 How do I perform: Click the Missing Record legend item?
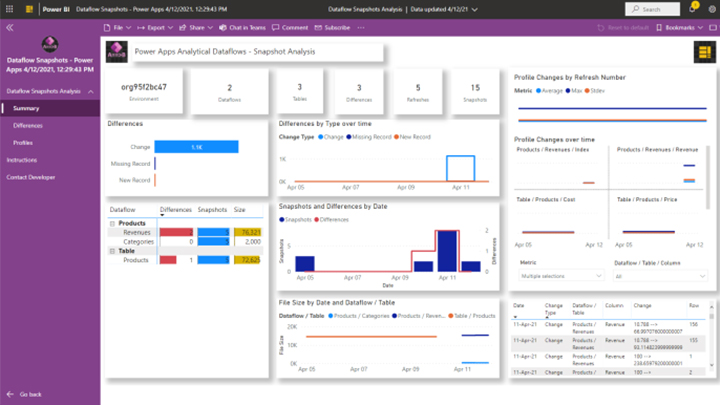[x=369, y=137]
